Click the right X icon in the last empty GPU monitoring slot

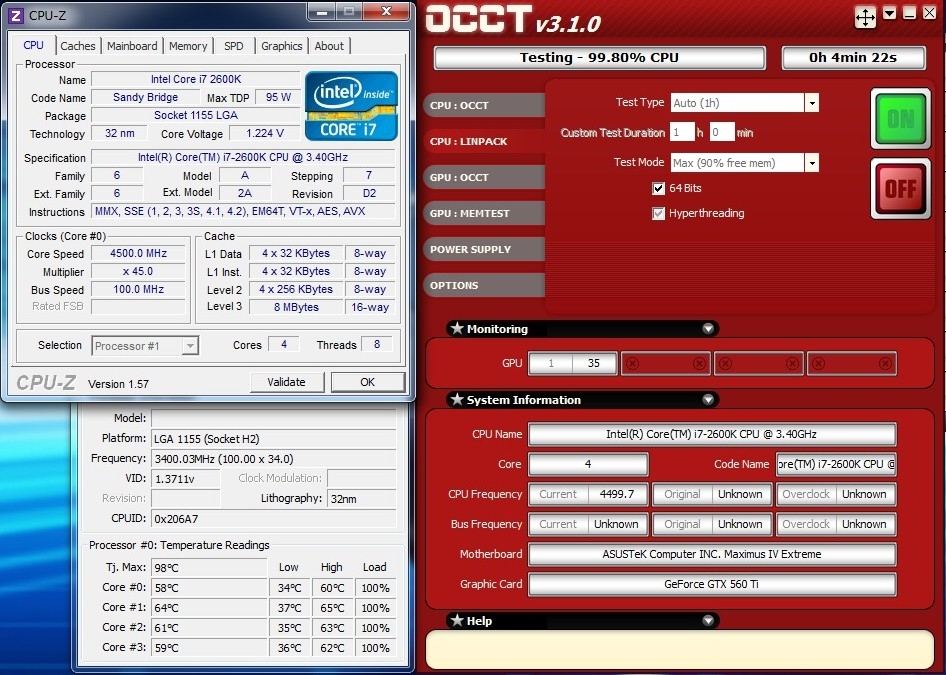(x=885, y=364)
